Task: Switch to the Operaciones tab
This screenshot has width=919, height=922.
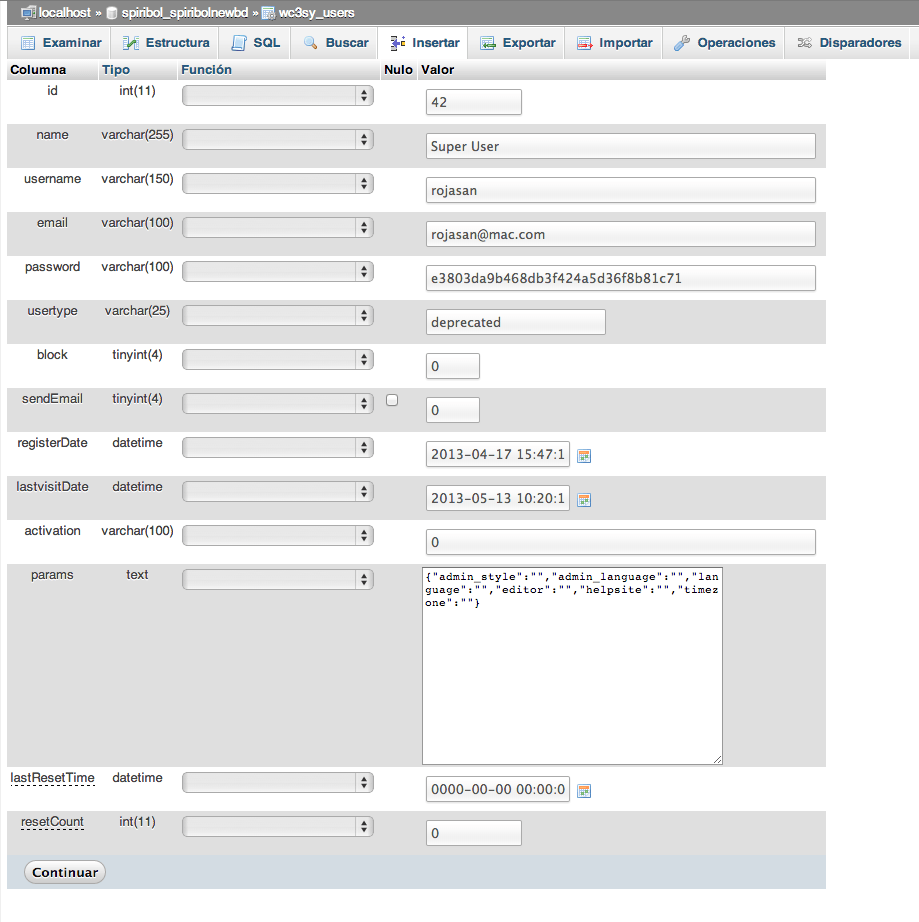Action: tap(724, 43)
